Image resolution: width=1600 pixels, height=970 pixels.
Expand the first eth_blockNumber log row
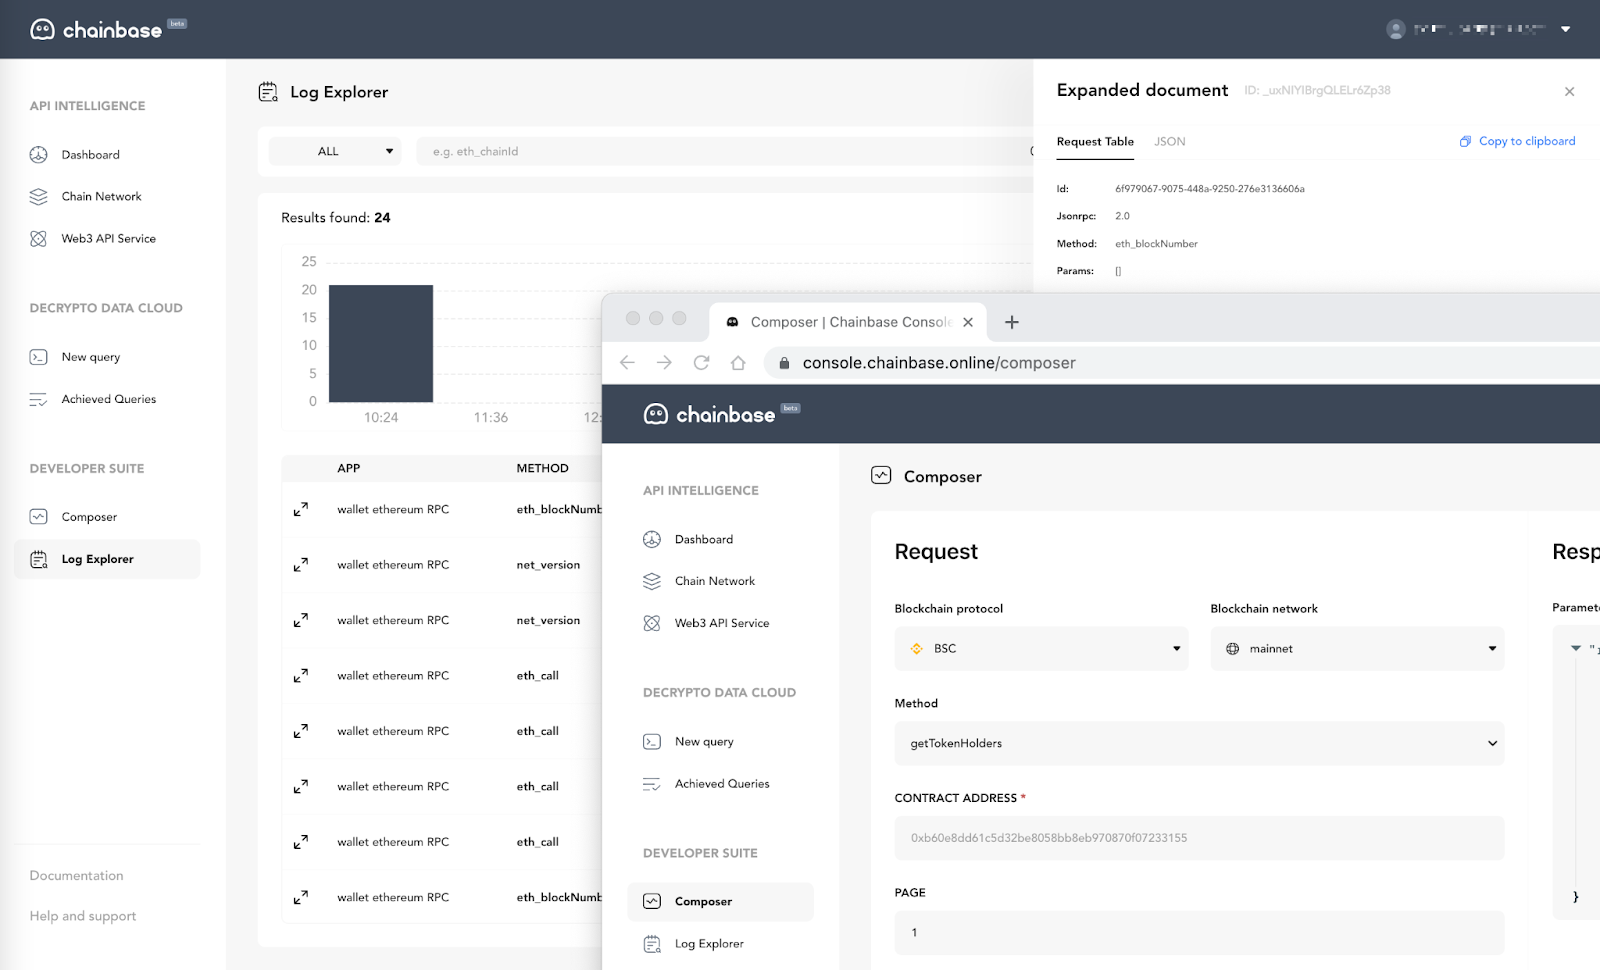[300, 509]
